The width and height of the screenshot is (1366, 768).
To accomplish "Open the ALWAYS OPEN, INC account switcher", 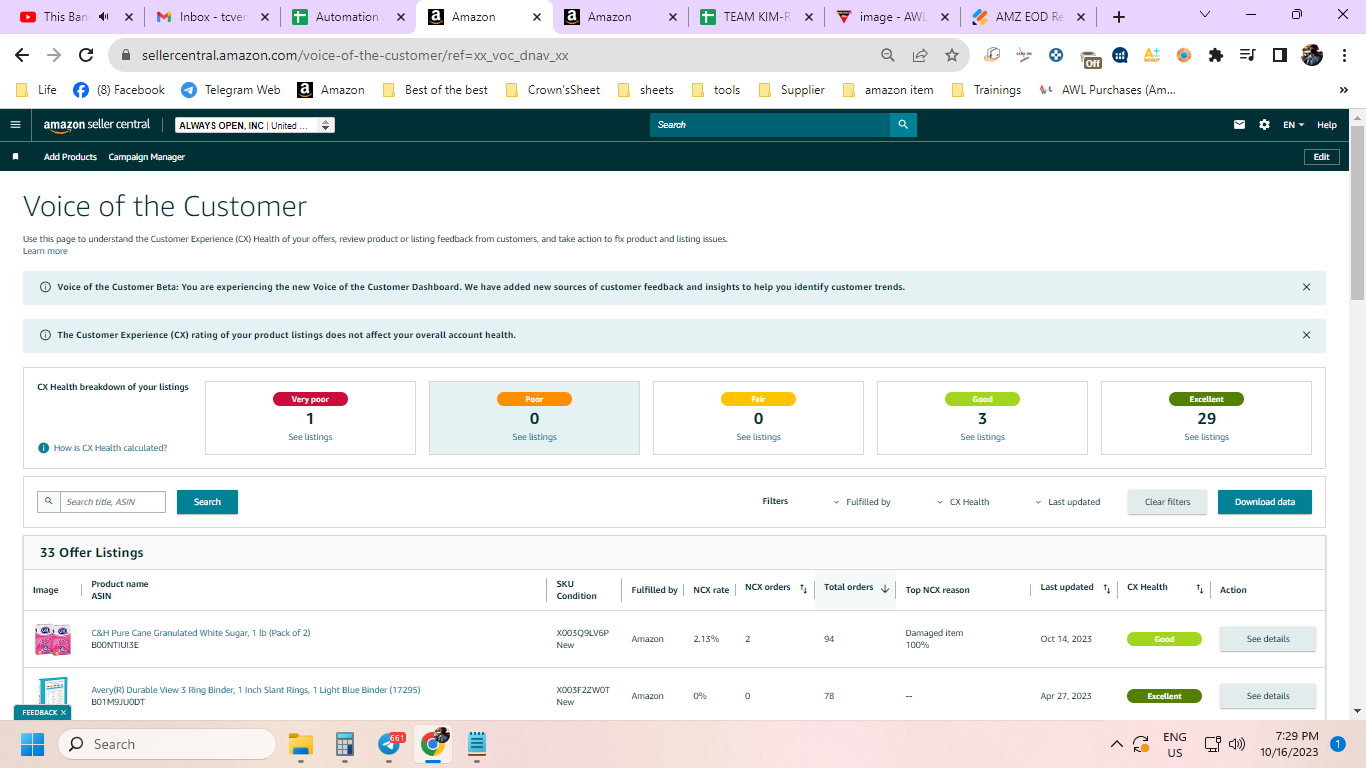I will click(255, 125).
